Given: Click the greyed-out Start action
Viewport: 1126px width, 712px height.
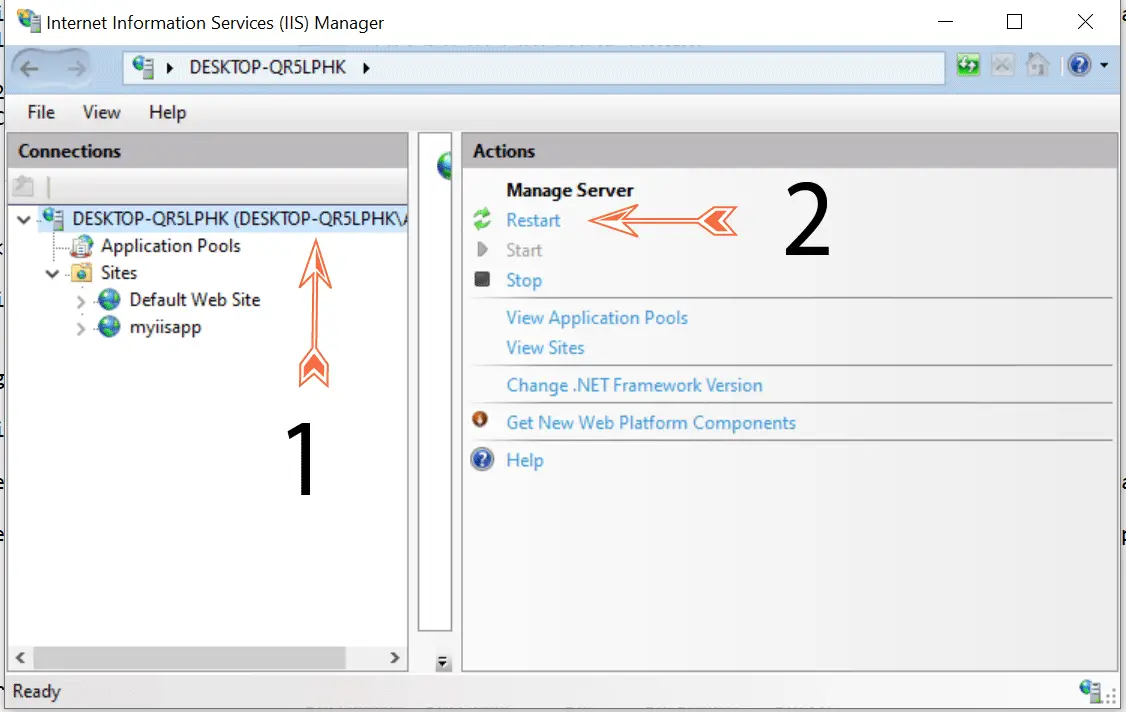Looking at the screenshot, I should 524,250.
